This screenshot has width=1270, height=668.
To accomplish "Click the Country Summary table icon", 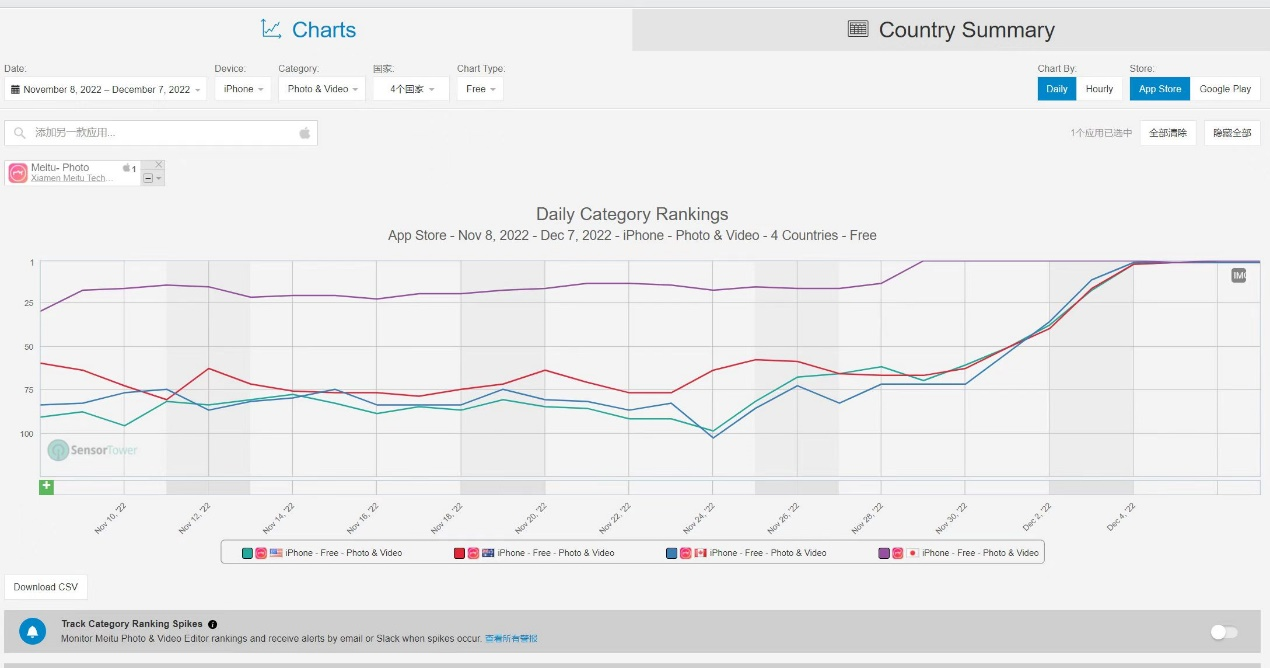I will (858, 29).
